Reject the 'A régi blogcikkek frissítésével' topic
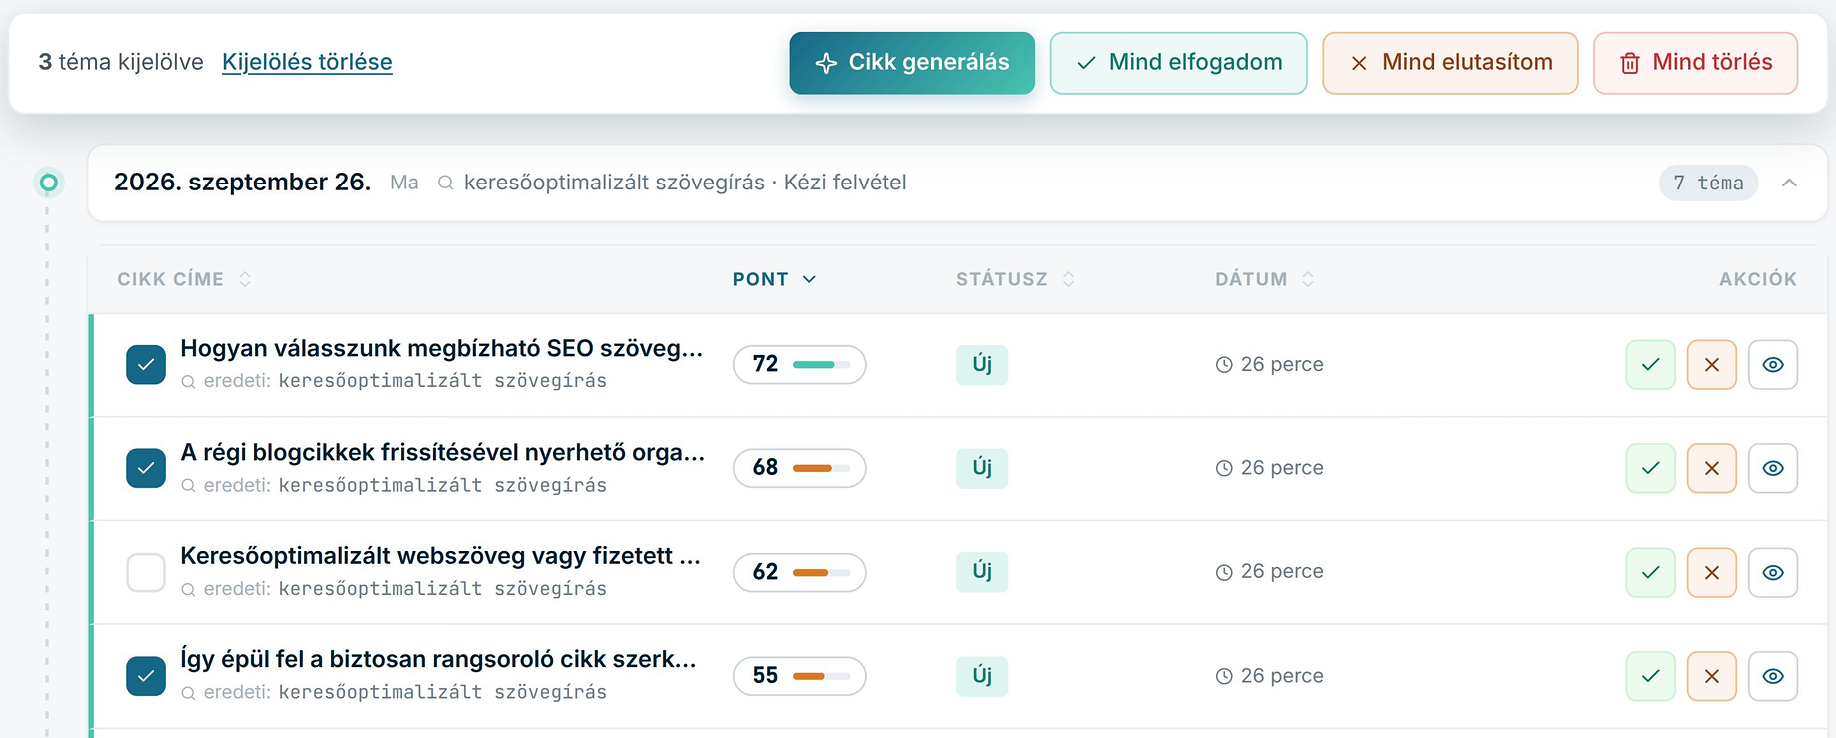Image resolution: width=1836 pixels, height=738 pixels. (x=1712, y=468)
